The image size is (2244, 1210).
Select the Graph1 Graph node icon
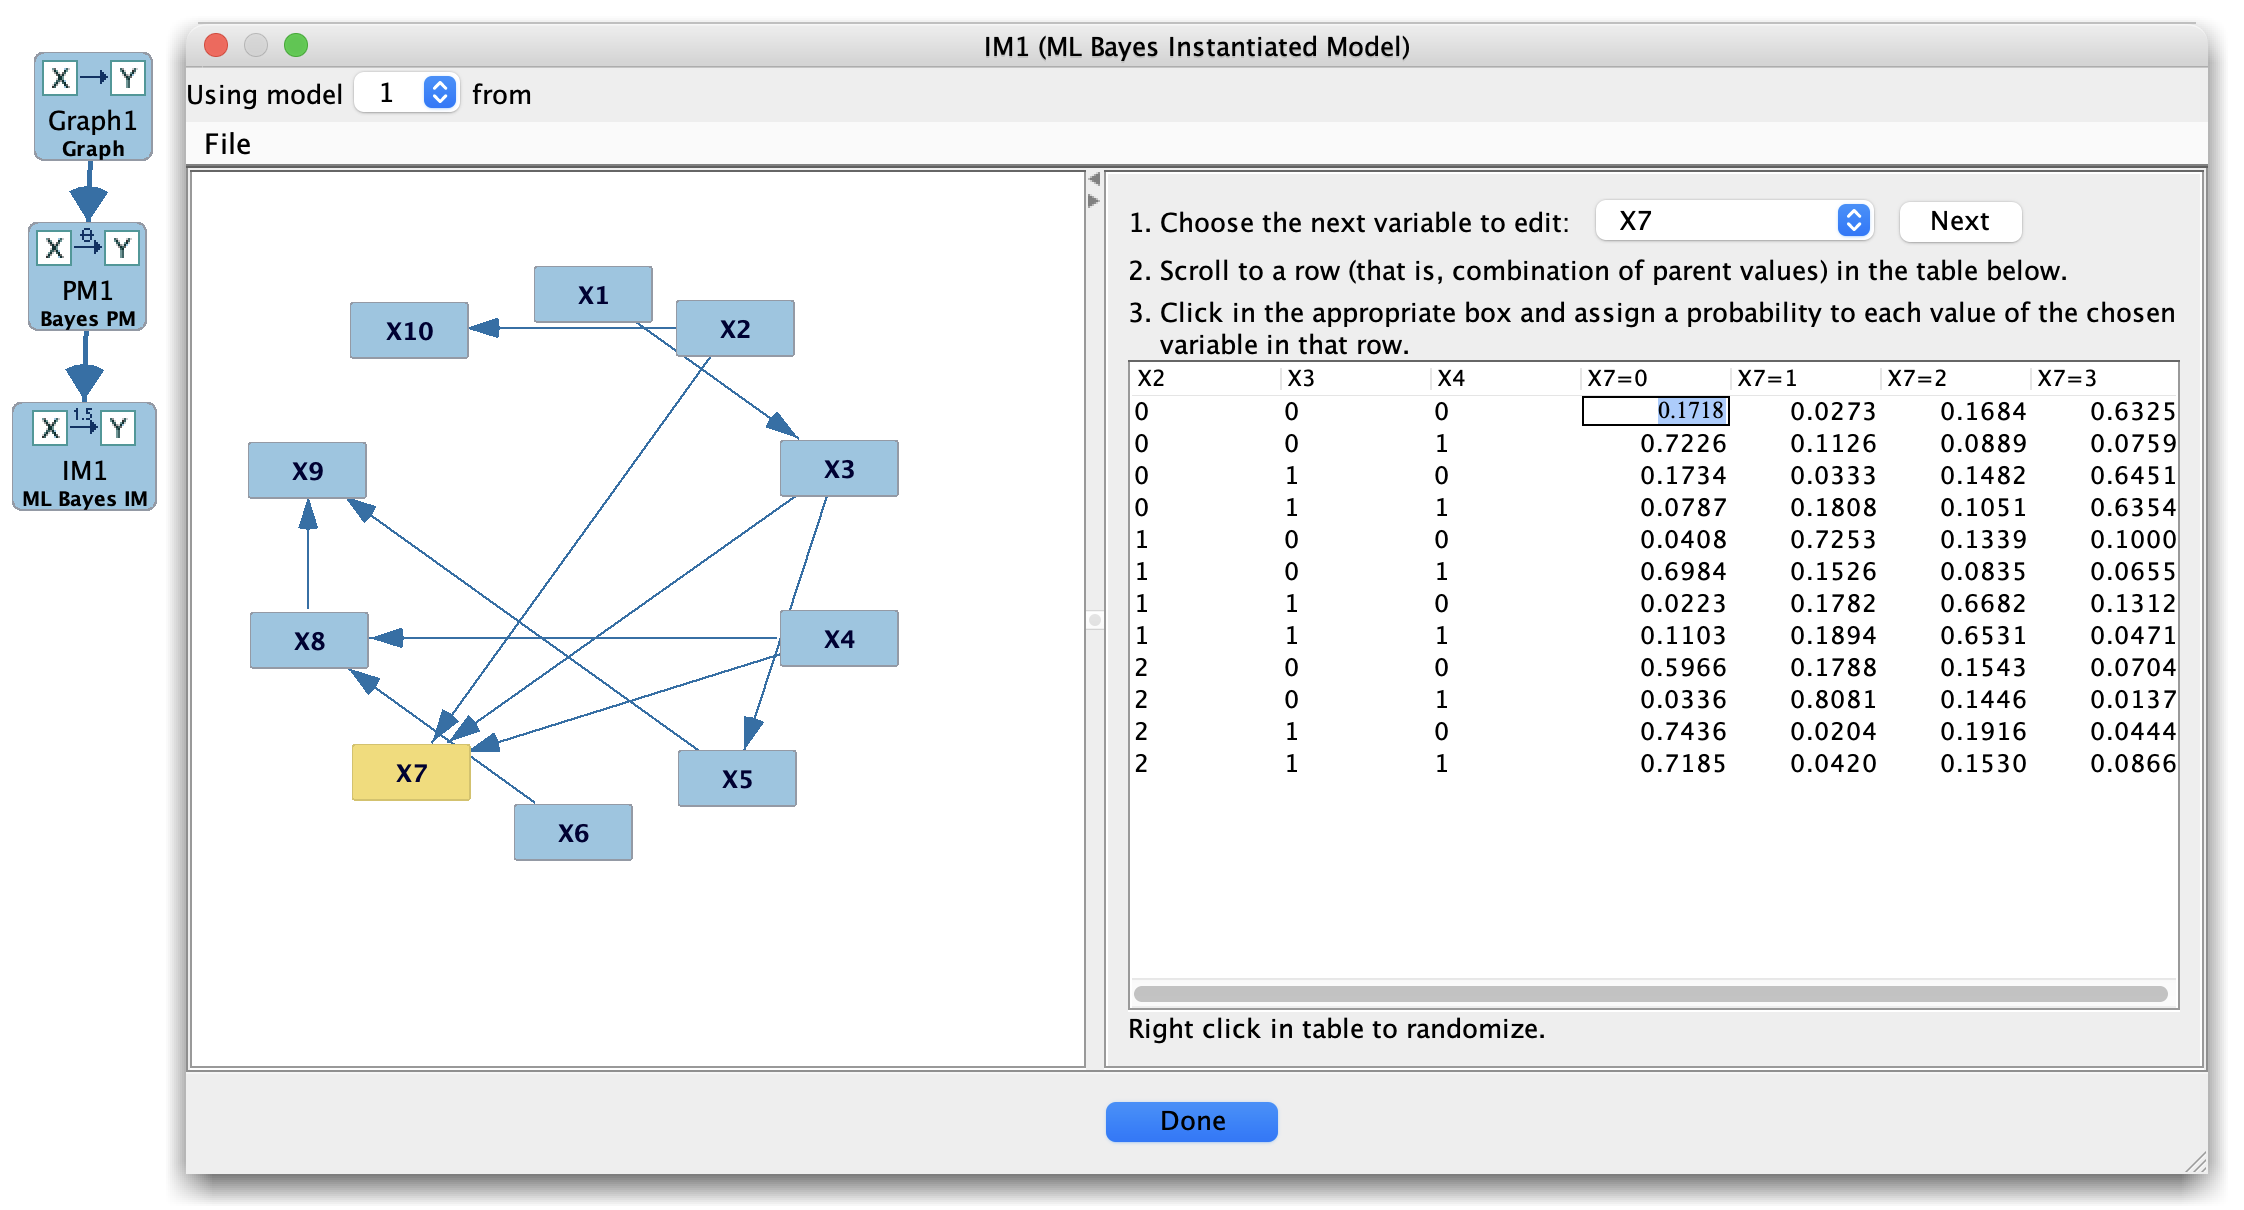pyautogui.click(x=93, y=107)
